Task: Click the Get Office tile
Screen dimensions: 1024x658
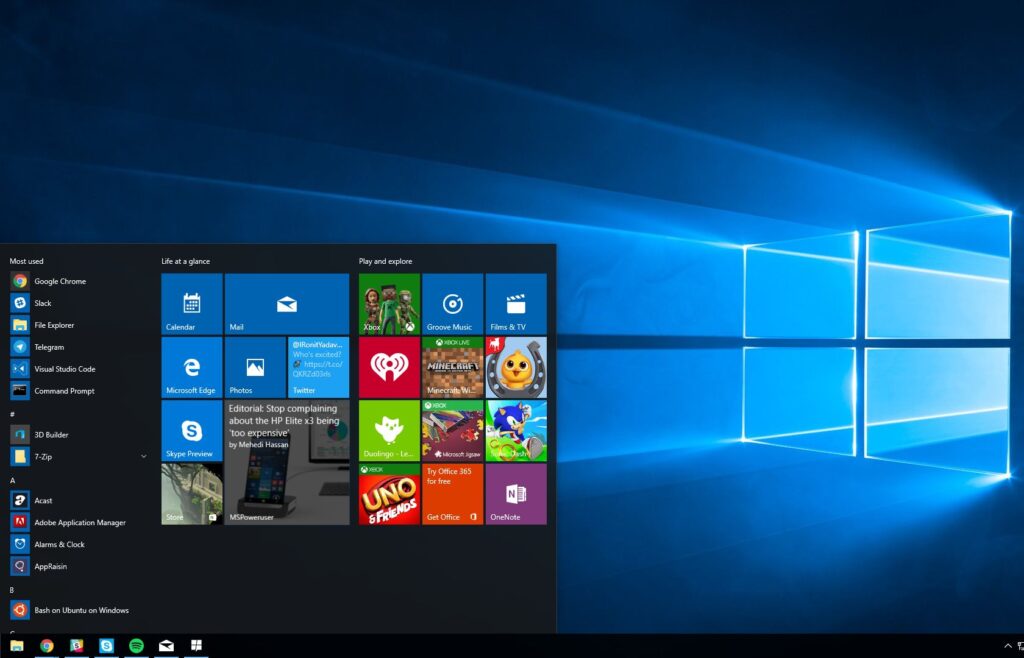Action: coord(453,494)
